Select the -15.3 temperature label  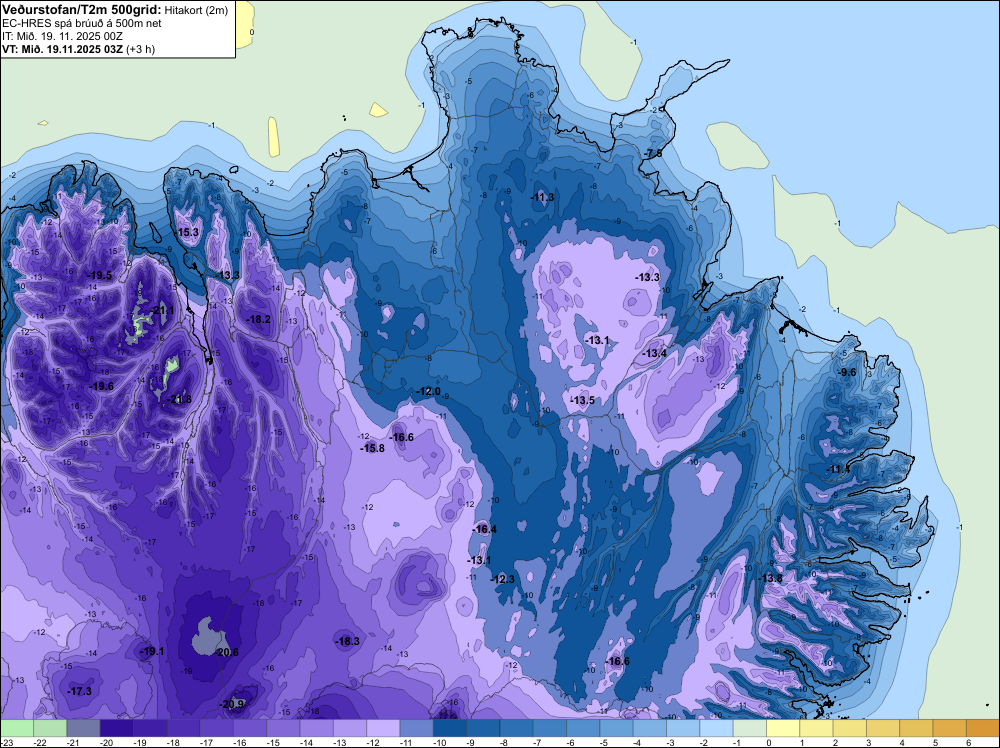[188, 233]
